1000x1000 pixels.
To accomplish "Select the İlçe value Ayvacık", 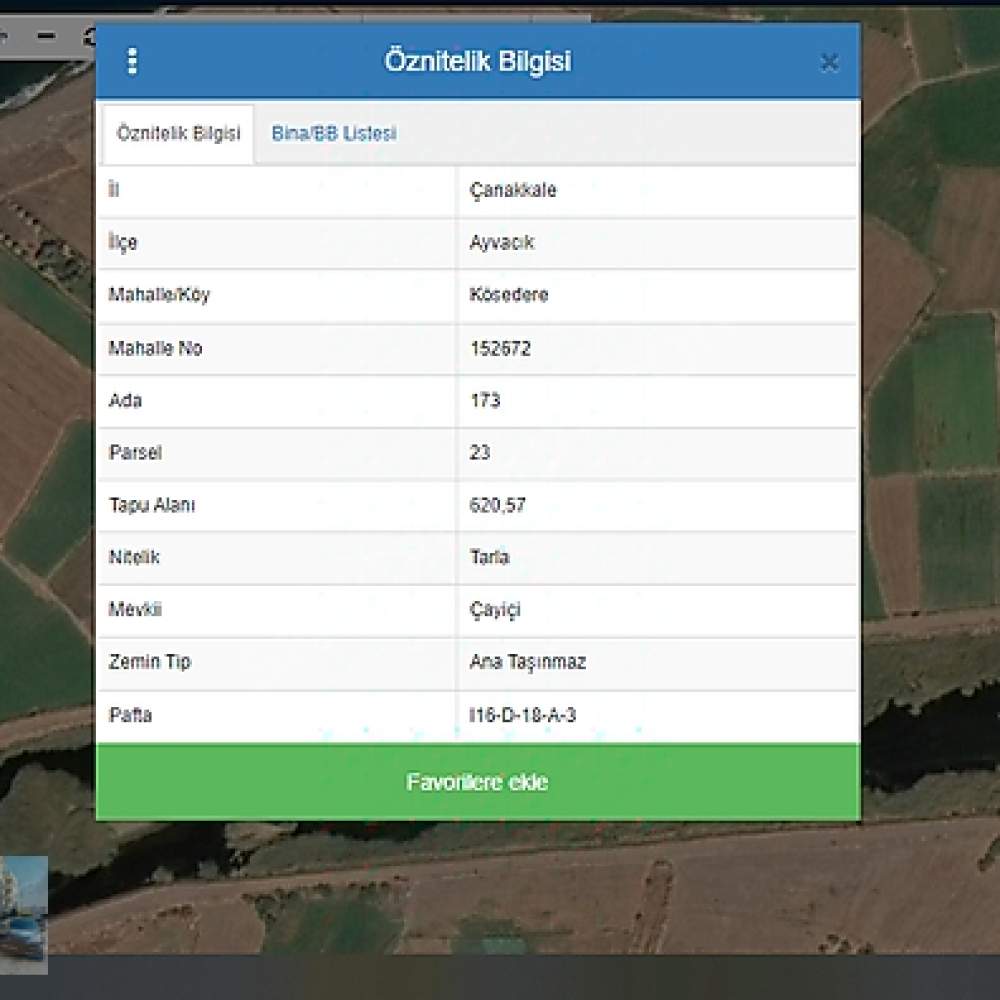I will click(502, 242).
